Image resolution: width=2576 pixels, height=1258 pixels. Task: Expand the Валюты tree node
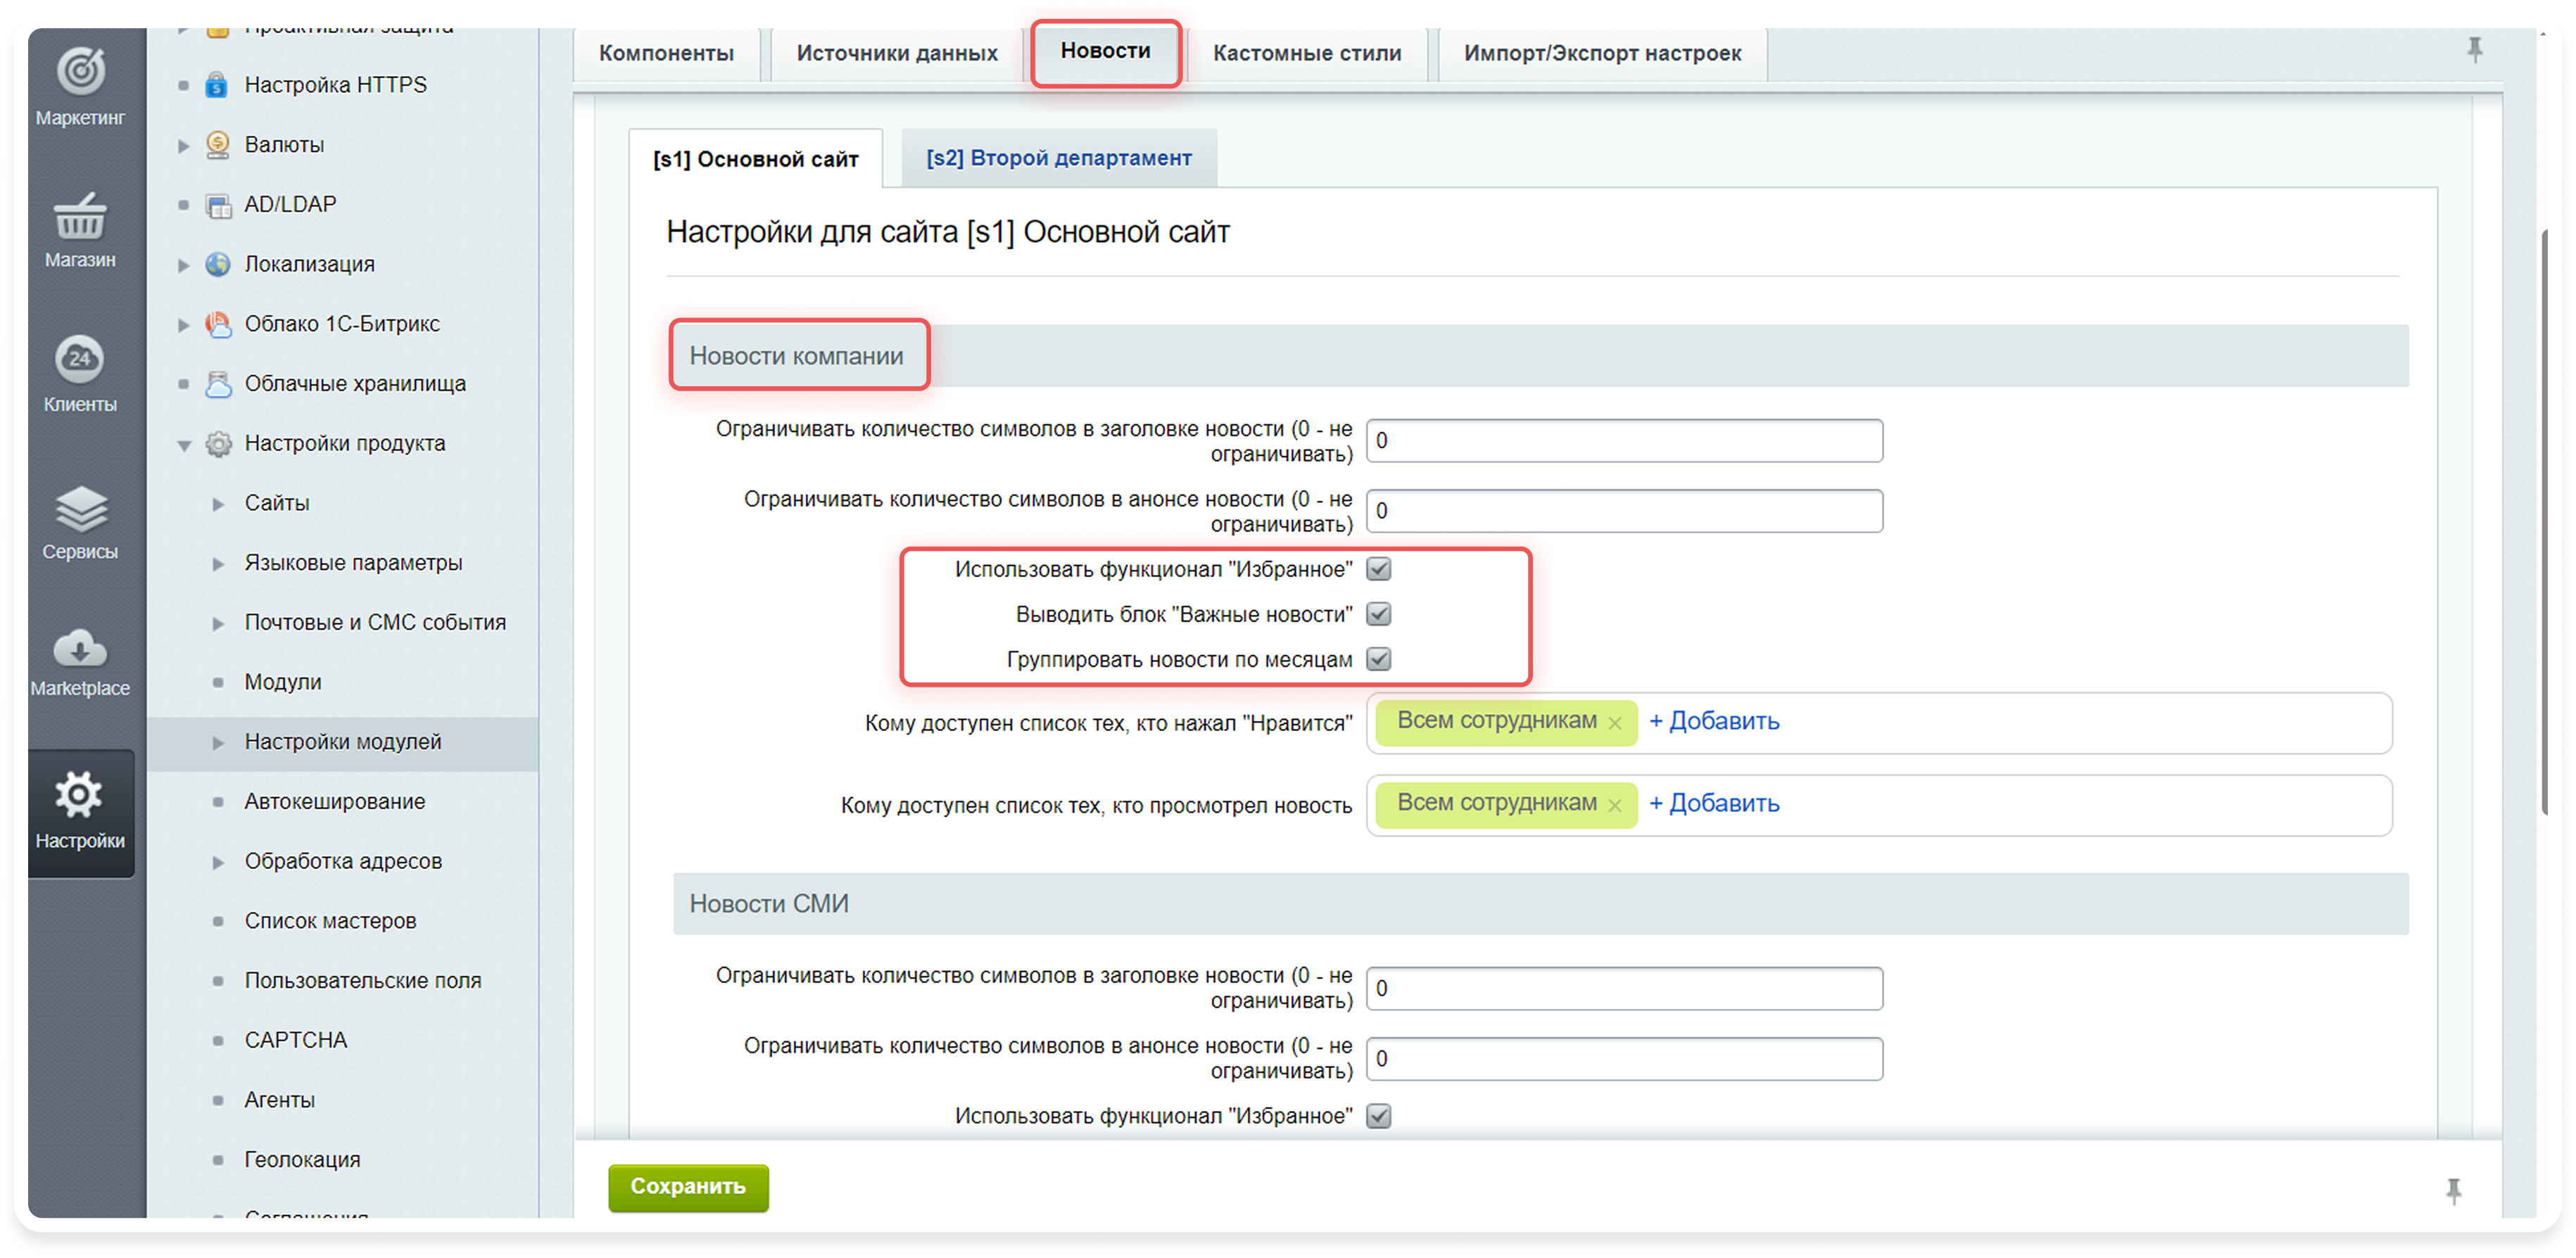pos(184,146)
